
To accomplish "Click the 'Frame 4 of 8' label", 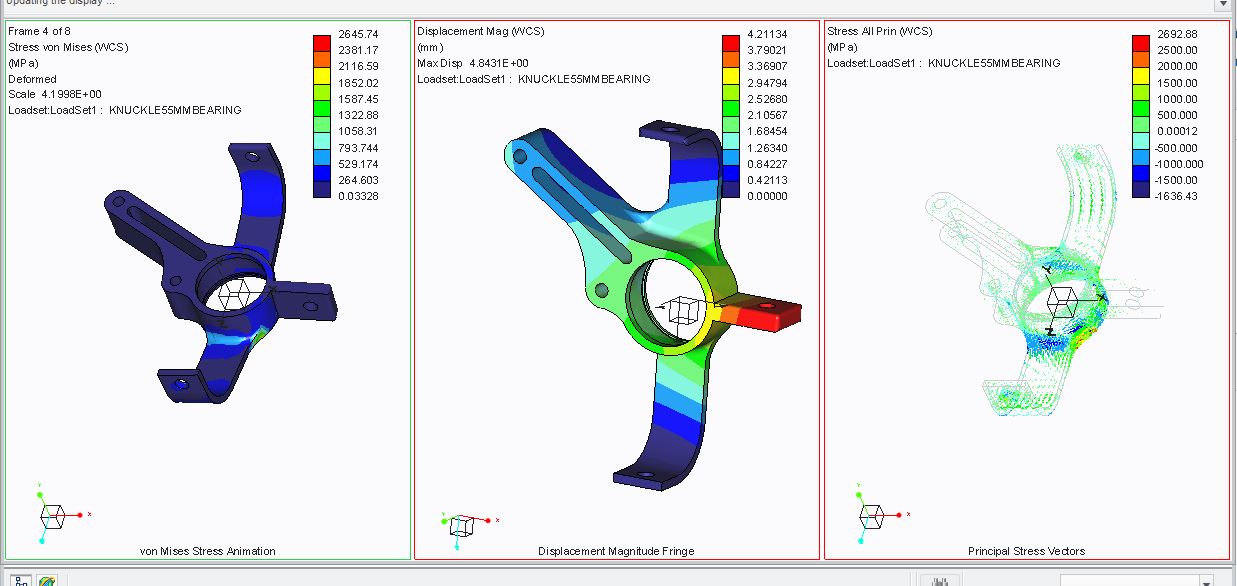I will [x=39, y=32].
